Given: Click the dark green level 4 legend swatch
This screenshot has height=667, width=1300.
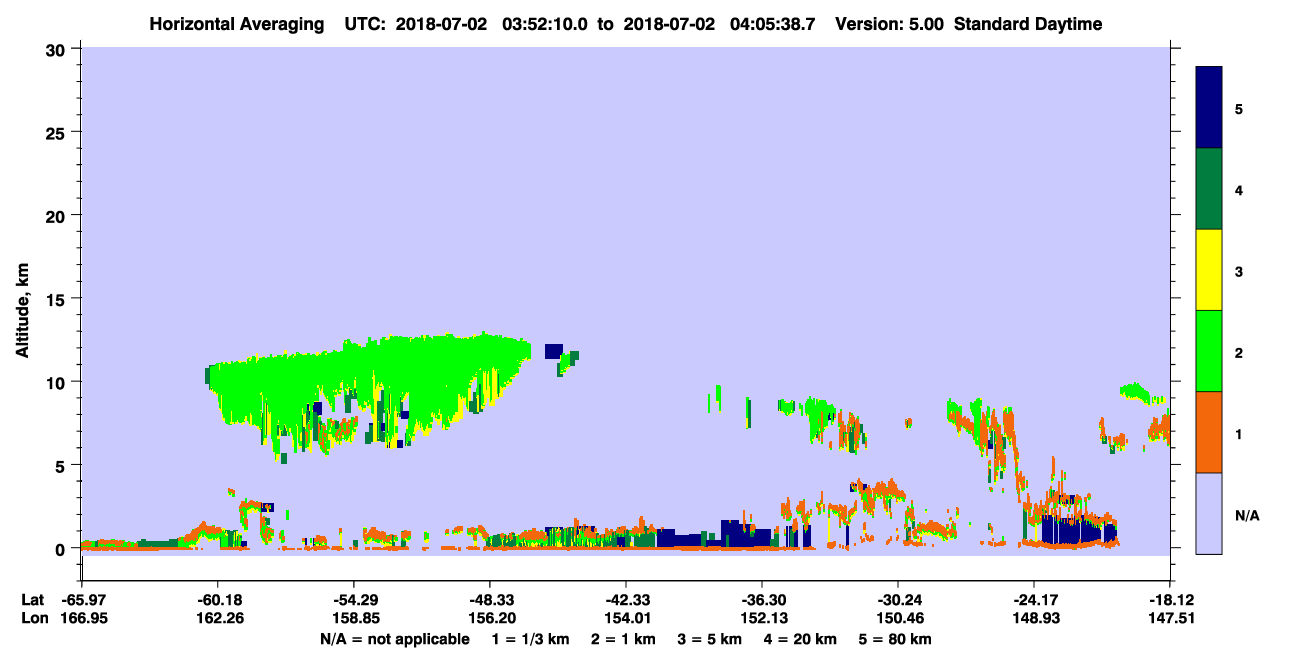Looking at the screenshot, I should [1209, 189].
